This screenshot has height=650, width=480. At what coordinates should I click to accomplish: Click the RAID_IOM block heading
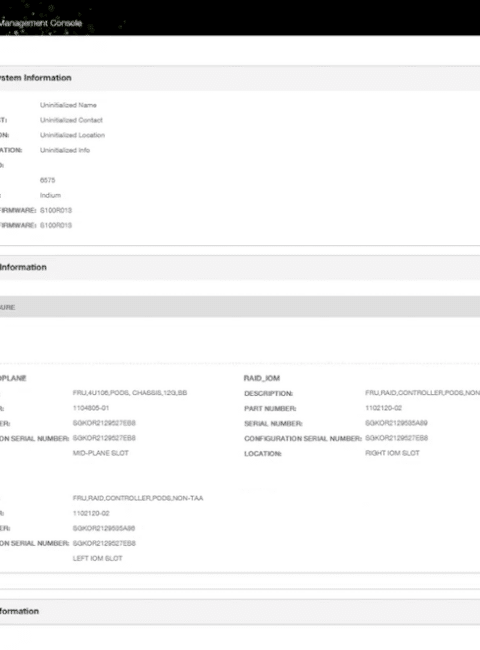(x=262, y=378)
